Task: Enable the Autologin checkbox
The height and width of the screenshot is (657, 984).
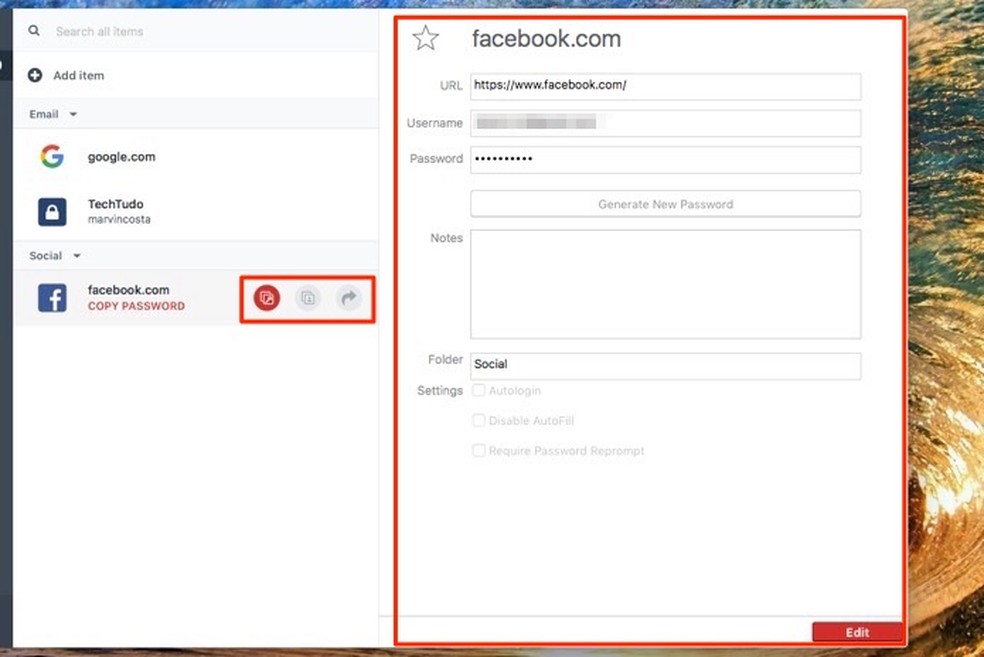Action: point(478,390)
